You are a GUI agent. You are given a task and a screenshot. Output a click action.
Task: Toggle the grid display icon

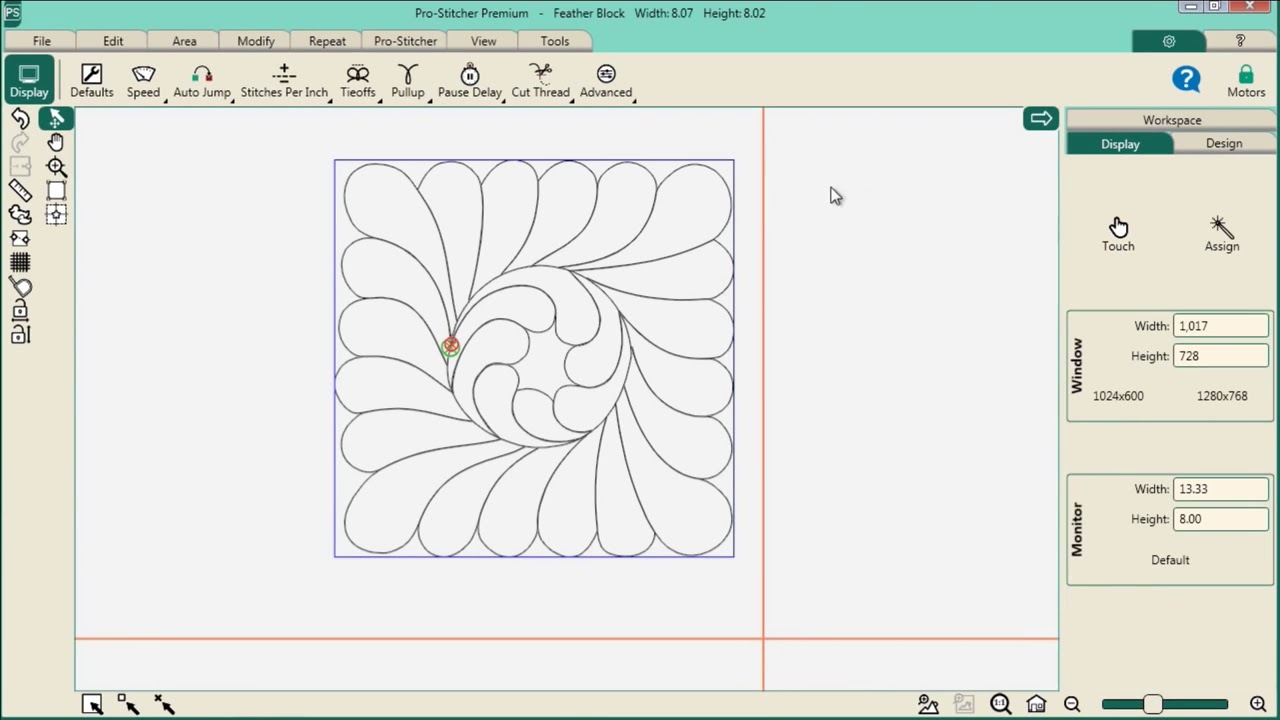tap(20, 262)
